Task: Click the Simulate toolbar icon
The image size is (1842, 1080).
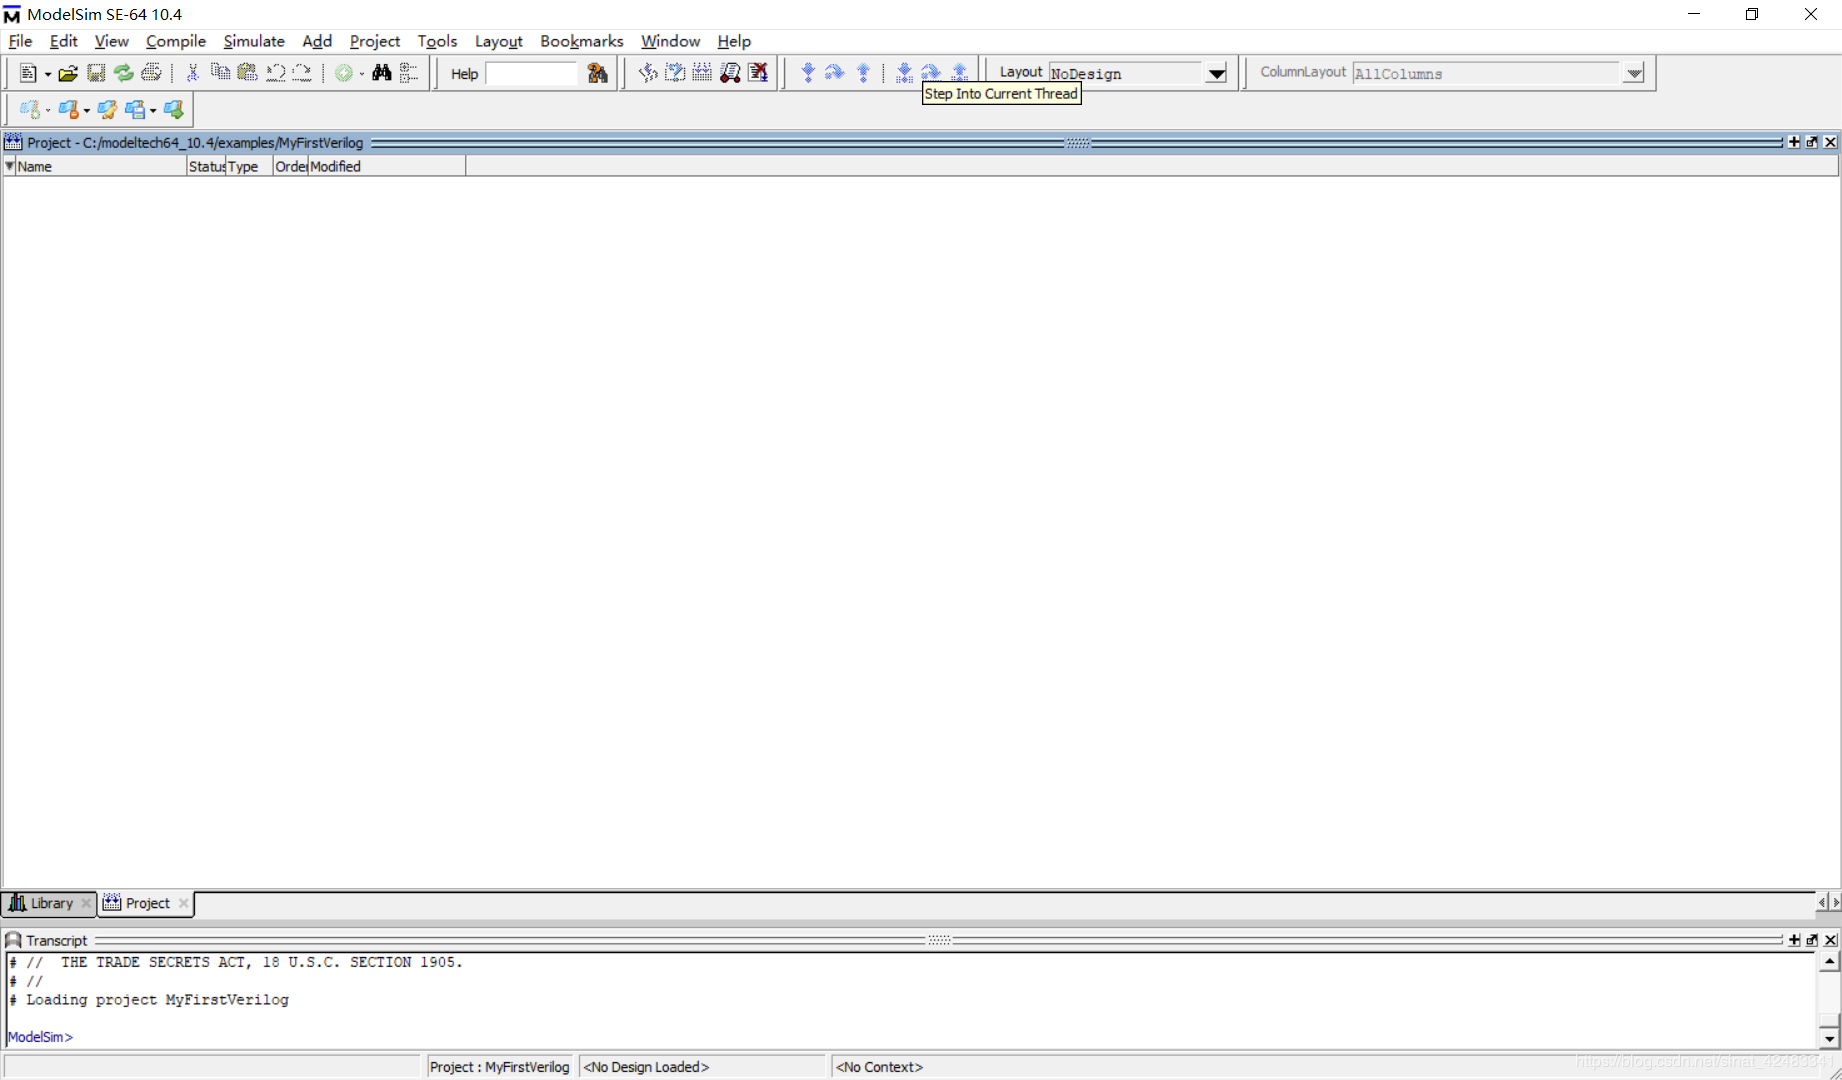Action: [x=730, y=73]
